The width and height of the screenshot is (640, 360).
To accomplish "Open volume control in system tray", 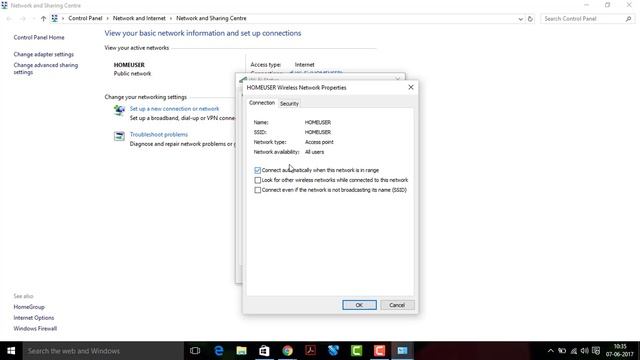I will click(x=584, y=351).
